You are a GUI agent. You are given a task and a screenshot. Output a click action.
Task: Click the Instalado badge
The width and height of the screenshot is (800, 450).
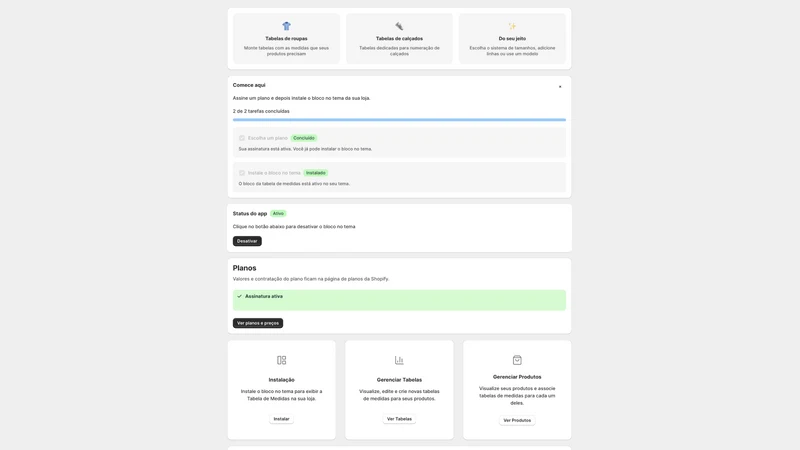point(315,173)
